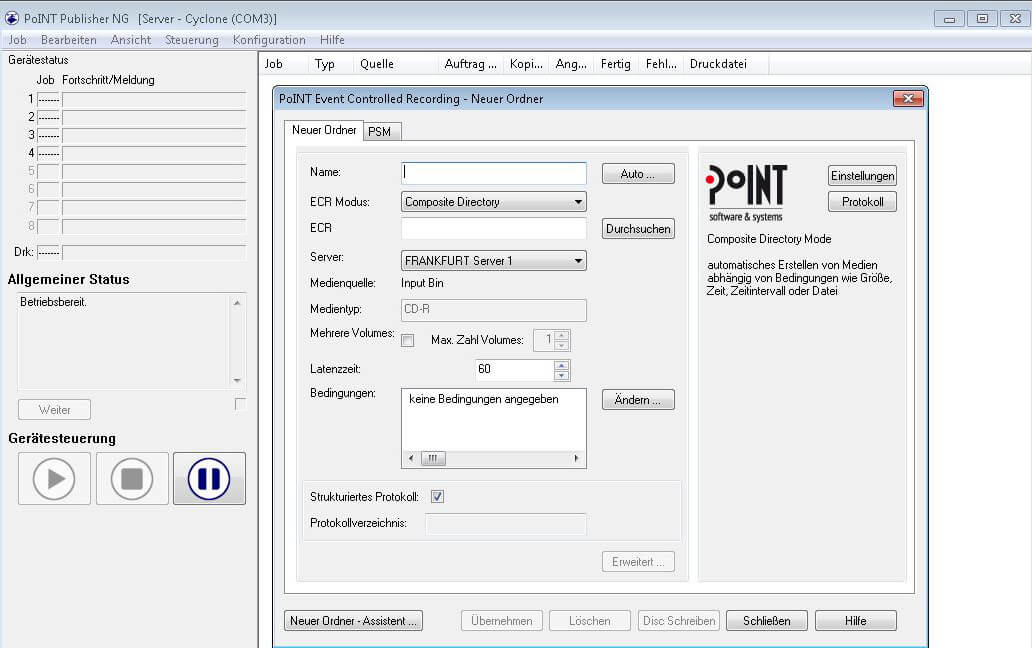Viewport: 1032px width, 648px height.
Task: Decrease Max. Zahl Volumes spinner
Action: [x=561, y=345]
